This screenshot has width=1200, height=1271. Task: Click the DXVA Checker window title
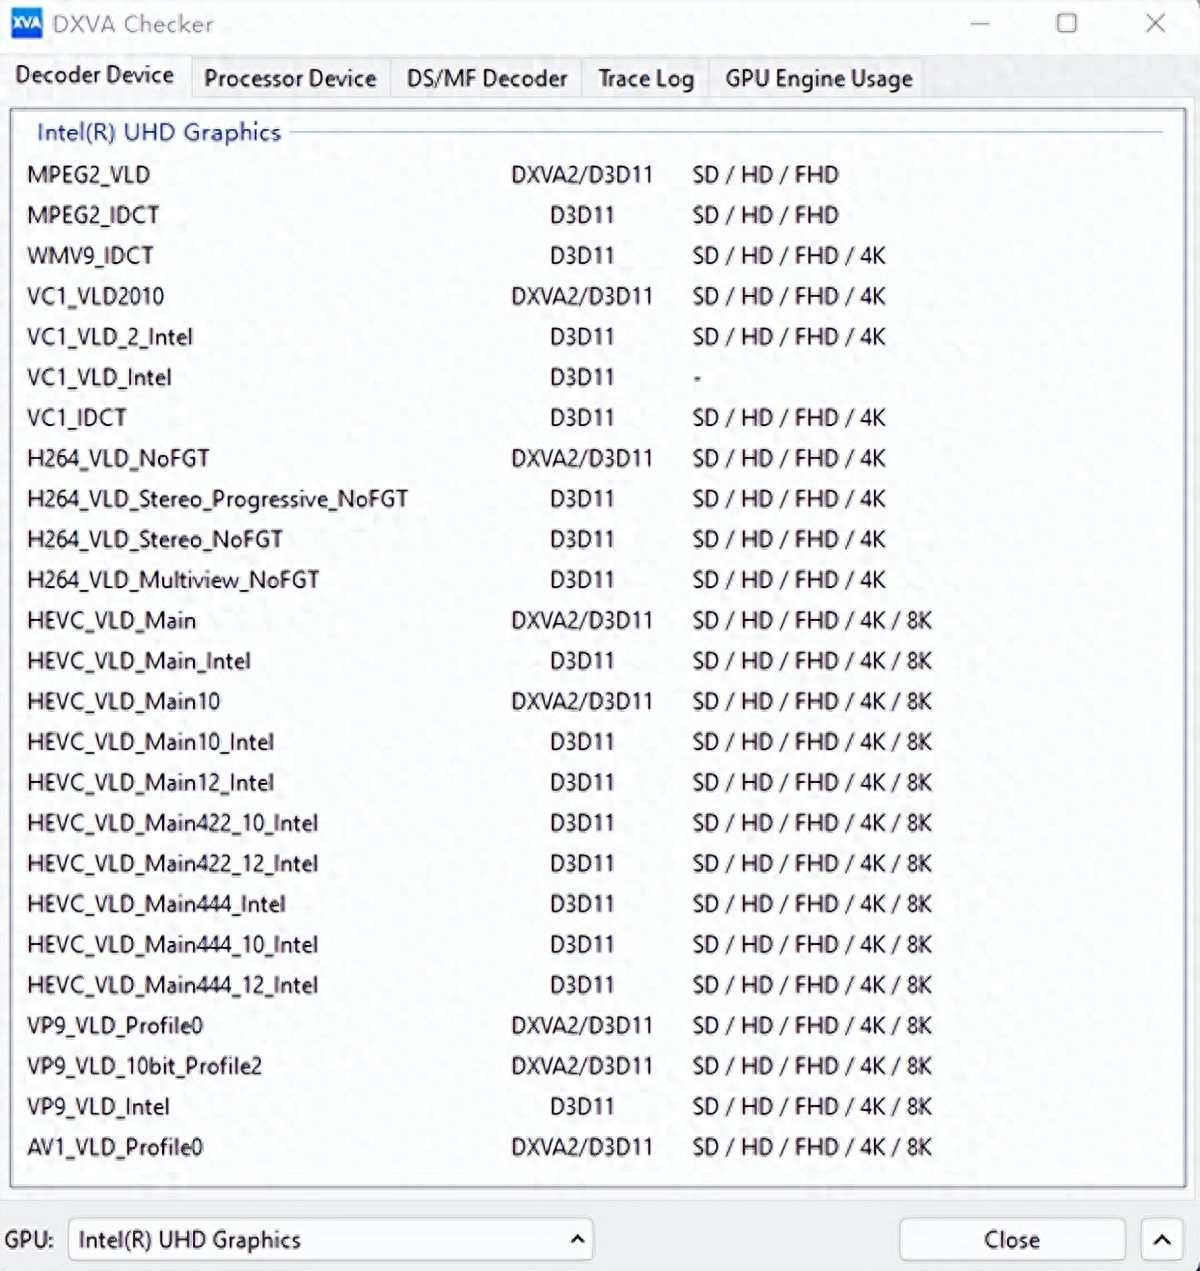[x=133, y=24]
